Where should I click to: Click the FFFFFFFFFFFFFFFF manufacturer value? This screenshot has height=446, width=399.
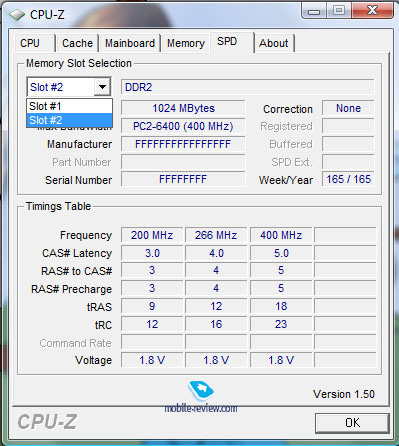click(x=183, y=144)
